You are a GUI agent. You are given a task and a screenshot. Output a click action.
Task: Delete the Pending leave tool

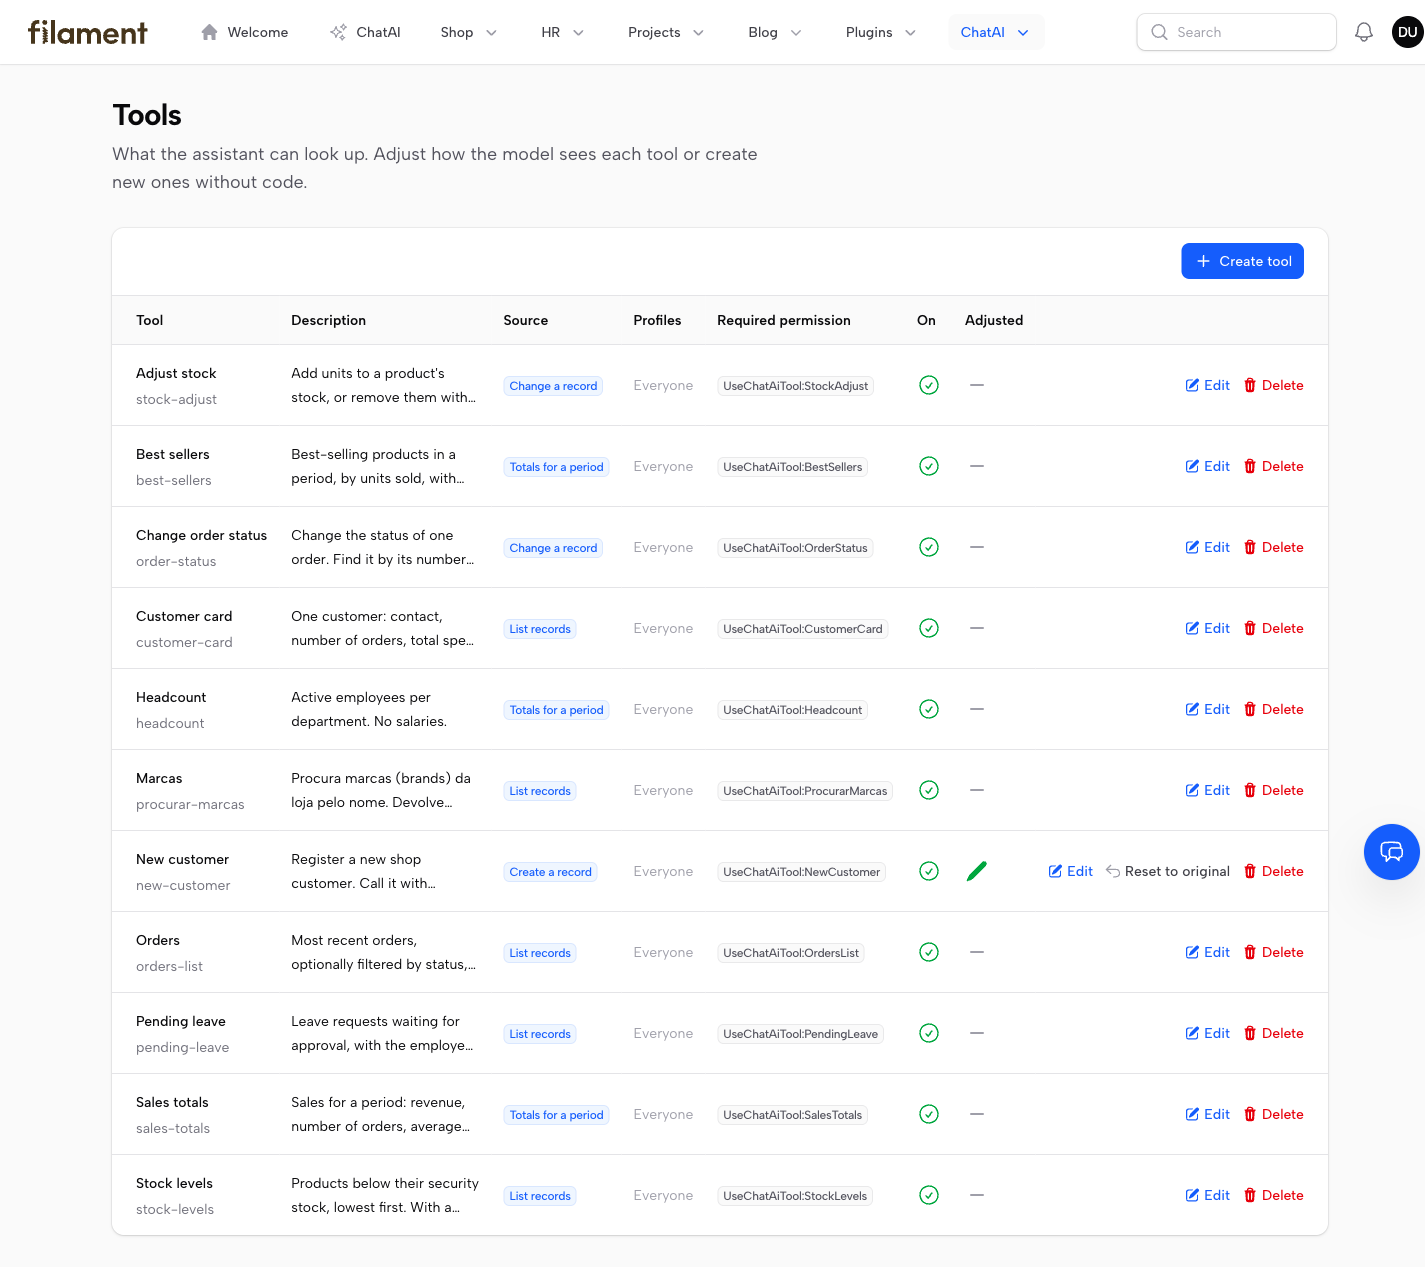coord(1273,1033)
